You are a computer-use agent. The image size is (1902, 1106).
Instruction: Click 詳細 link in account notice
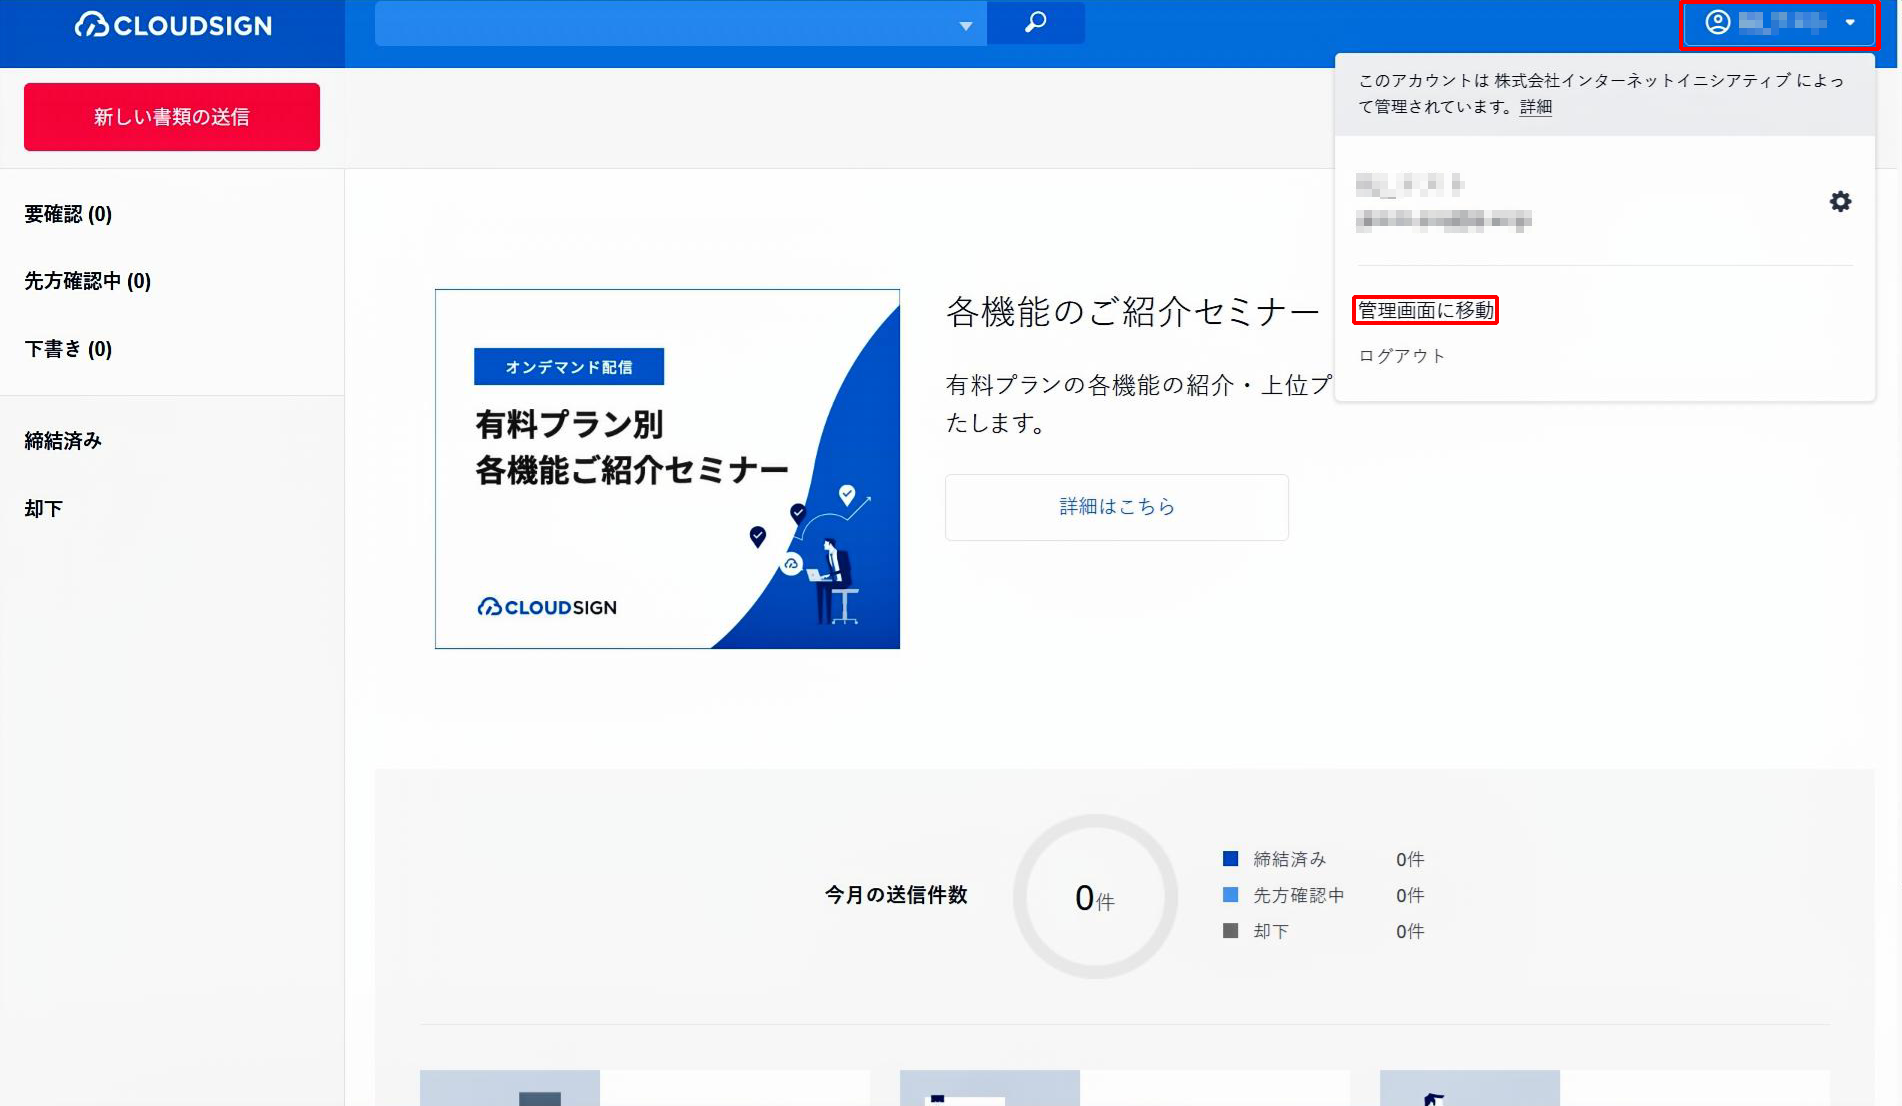click(x=1535, y=107)
